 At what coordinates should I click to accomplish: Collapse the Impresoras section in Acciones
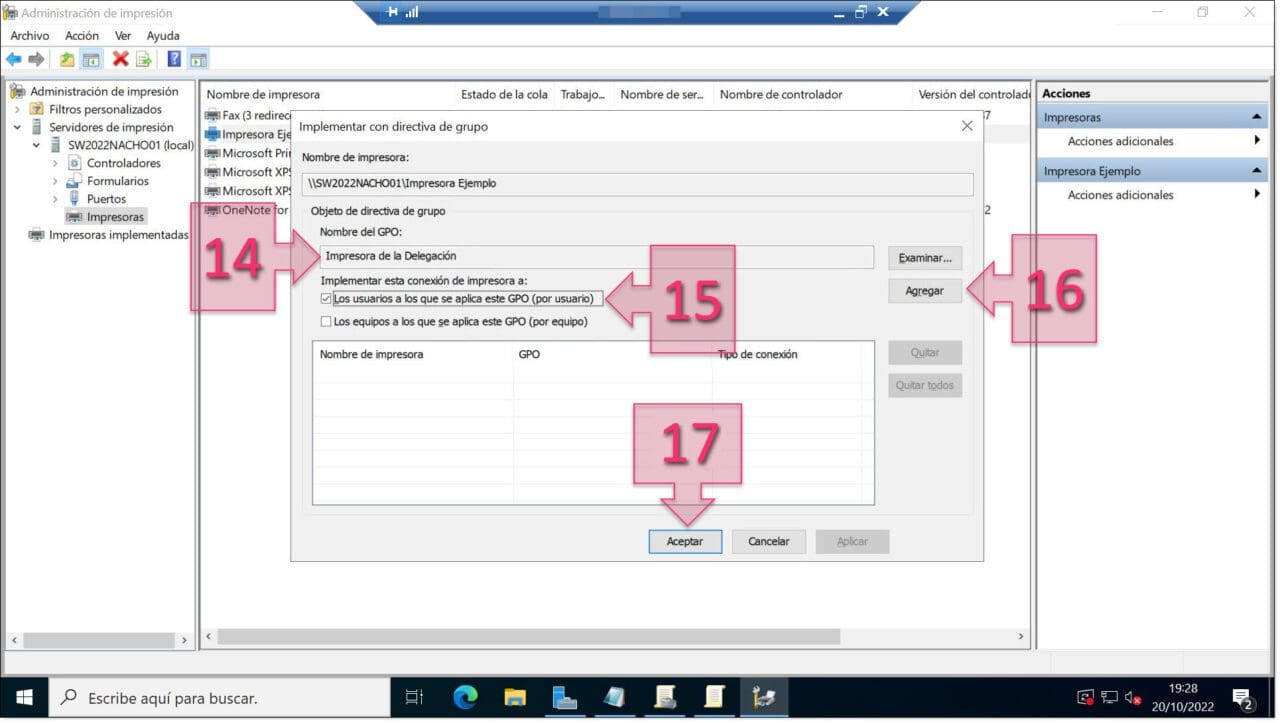click(1257, 117)
